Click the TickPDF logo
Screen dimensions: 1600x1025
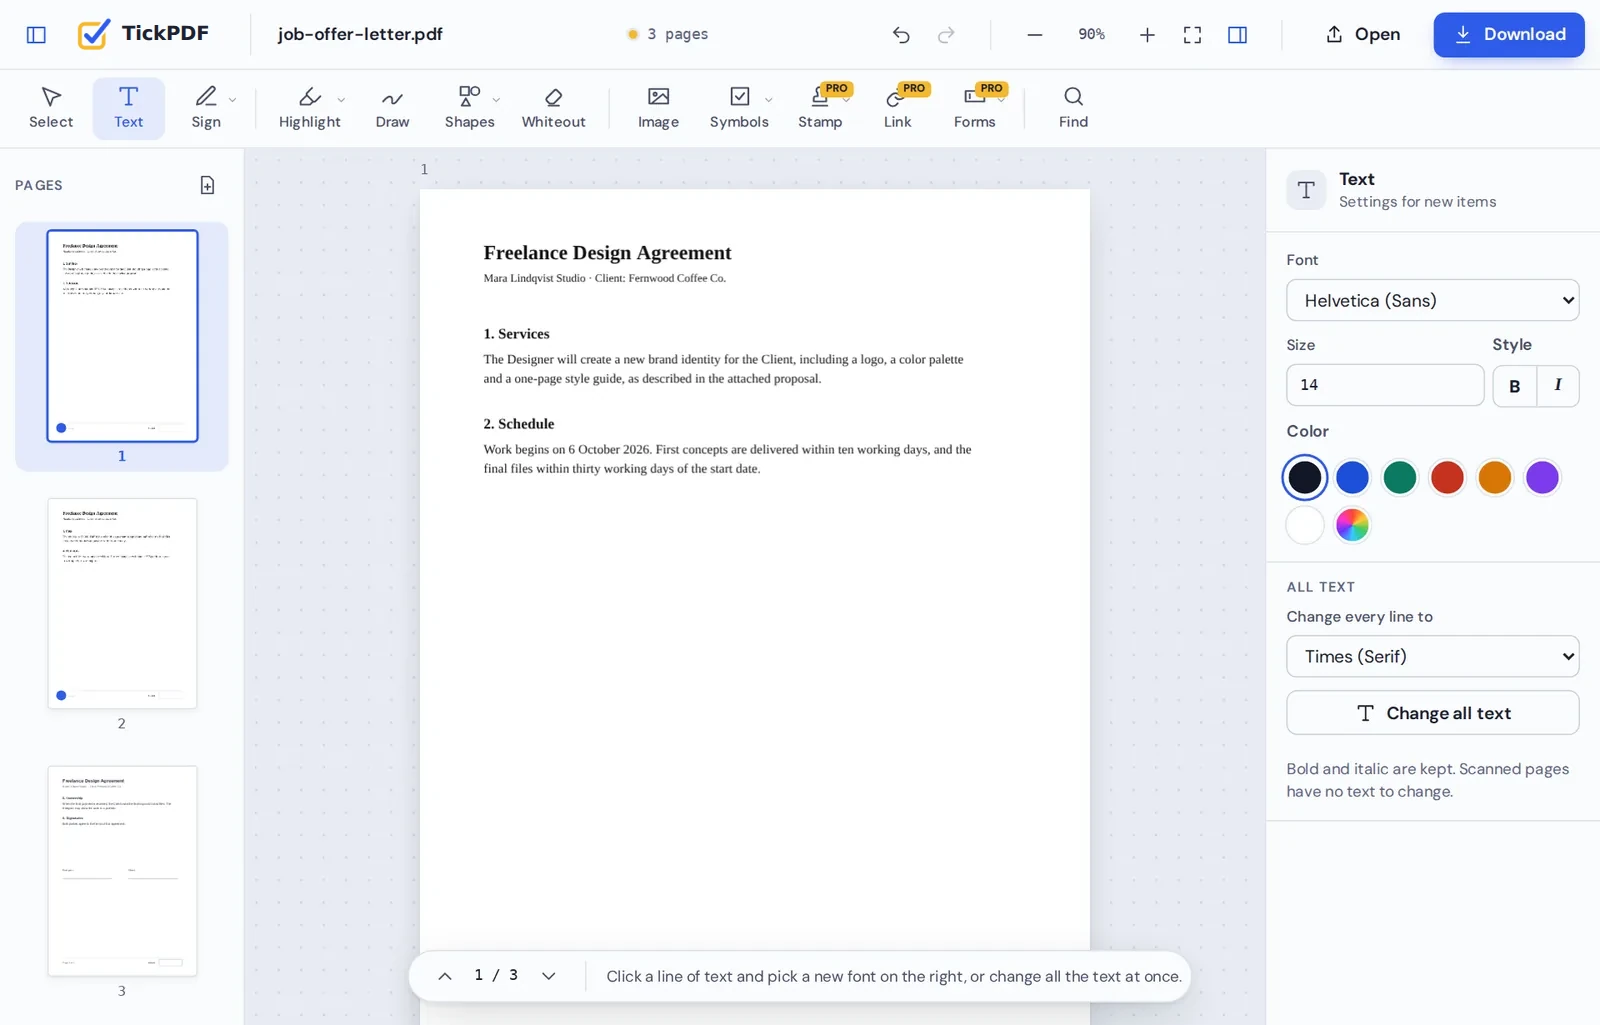coord(144,34)
